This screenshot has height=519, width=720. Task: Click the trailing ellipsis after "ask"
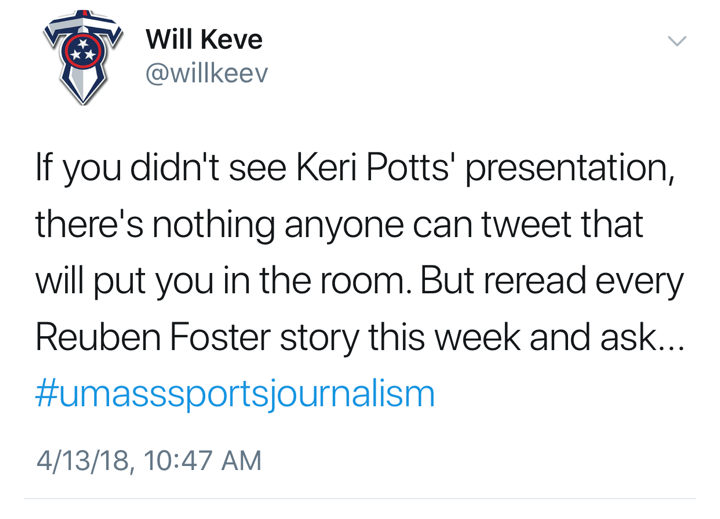(x=669, y=337)
